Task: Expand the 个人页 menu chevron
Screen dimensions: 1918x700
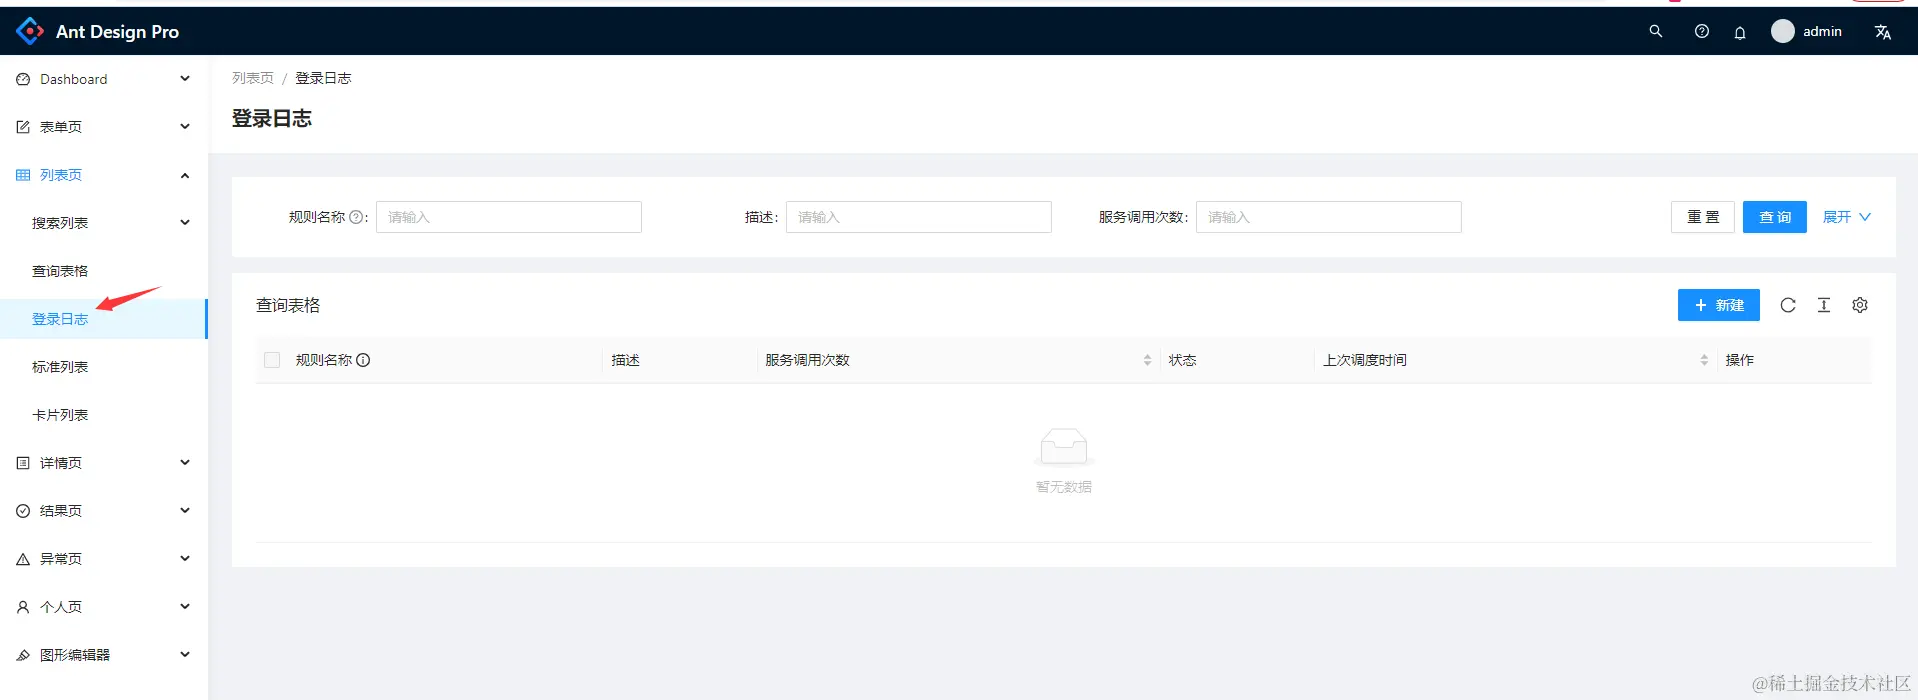Action: click(x=185, y=607)
